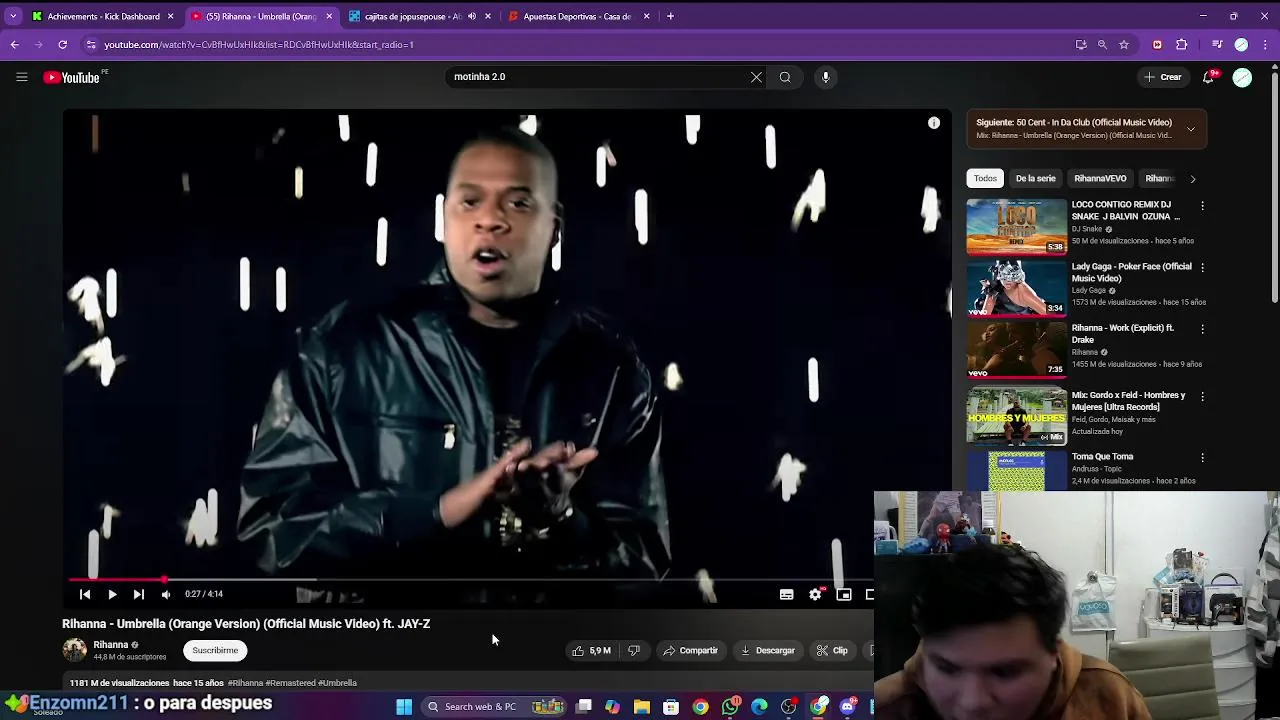Open the browser extensions puzzle icon
Image resolution: width=1280 pixels, height=720 pixels.
click(x=1182, y=45)
